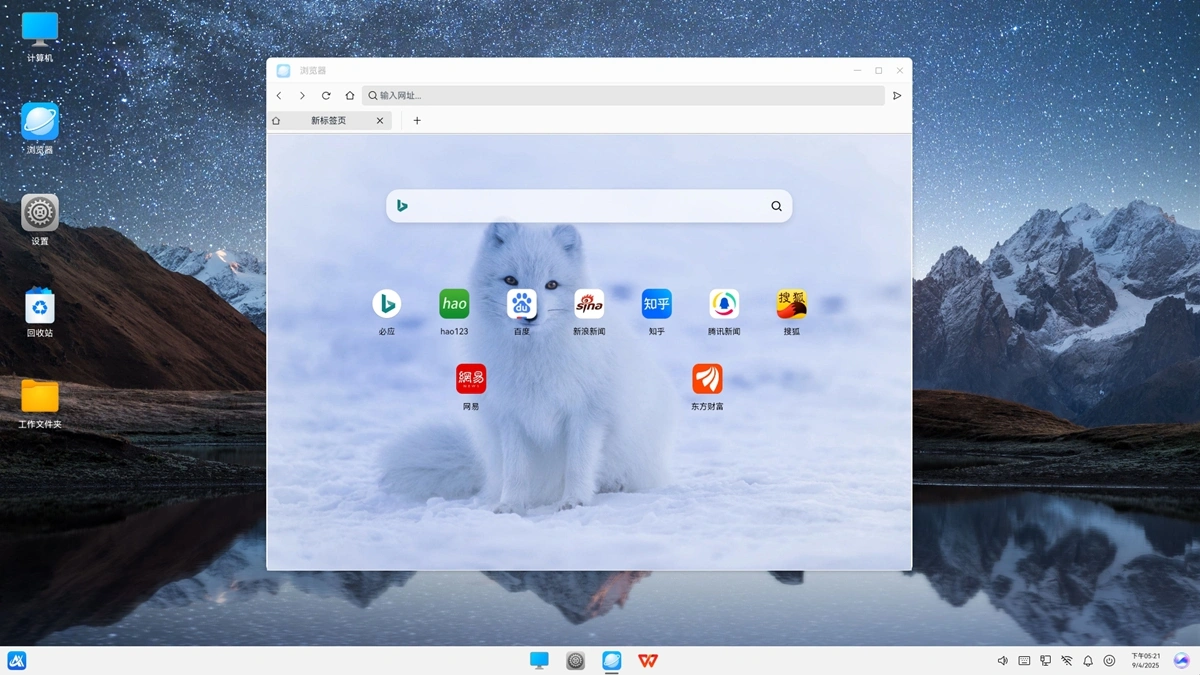Click the go arrow beside address bar
This screenshot has width=1200, height=675.
tap(897, 96)
